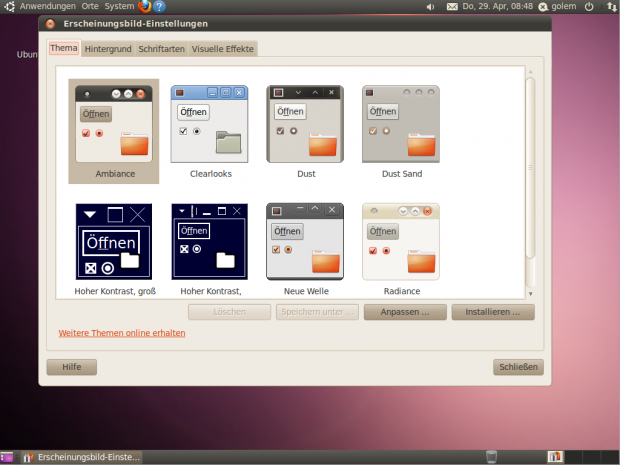Select the Ambiance theme thumbnail

[x=113, y=131]
